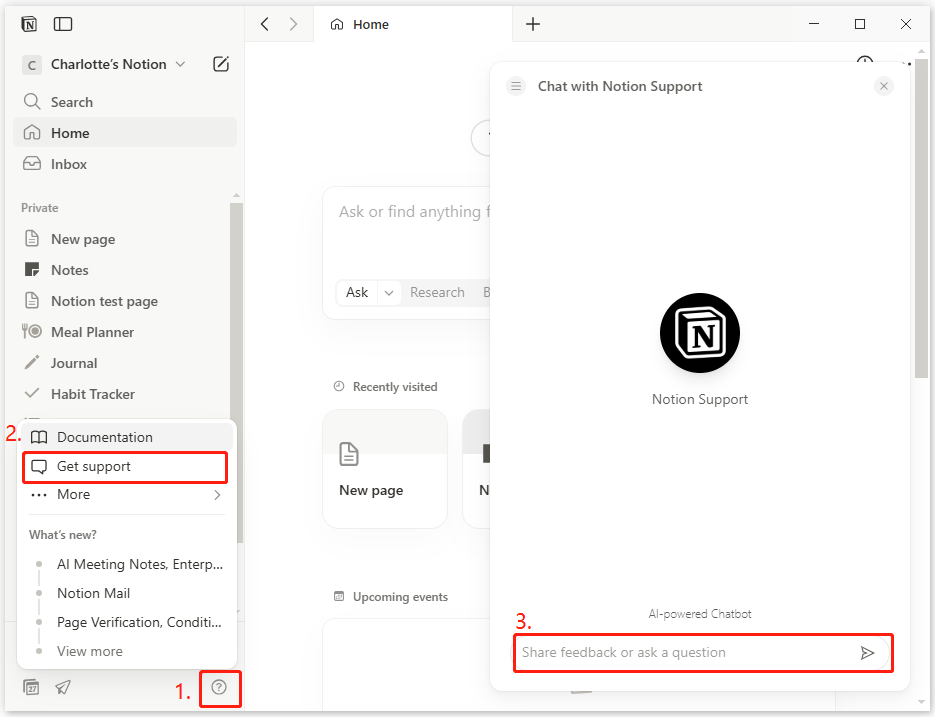Open the Charlotte's Notion workspace switcher

coord(104,64)
